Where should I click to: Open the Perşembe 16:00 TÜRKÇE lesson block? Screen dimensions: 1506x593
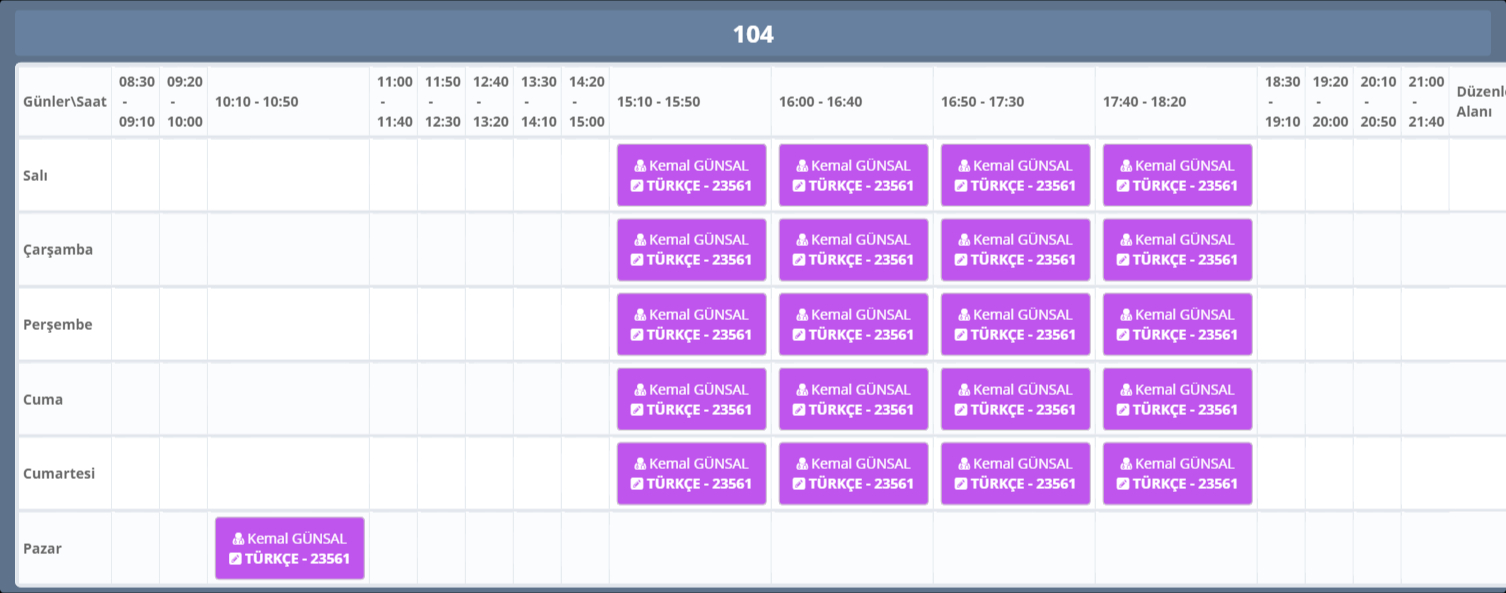pos(853,324)
